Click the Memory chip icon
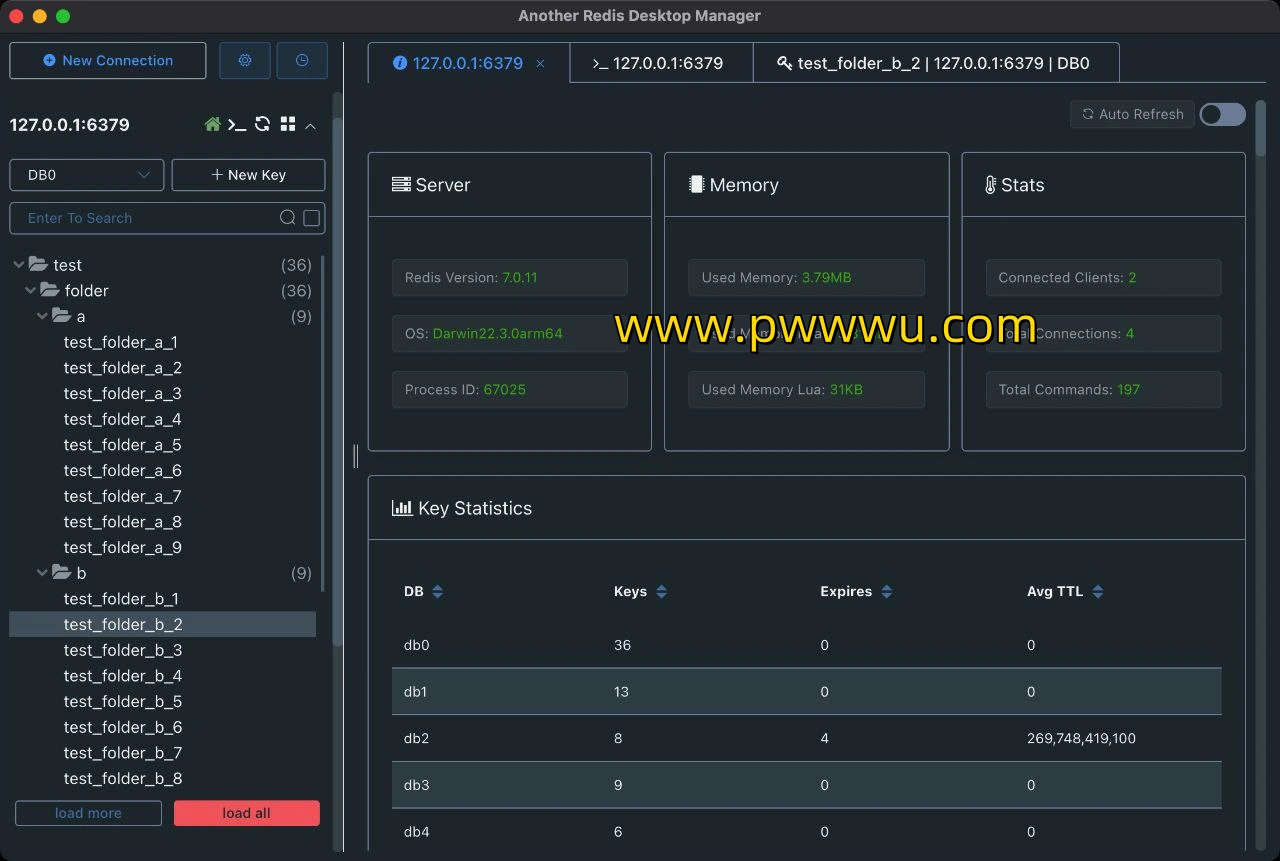The height and width of the screenshot is (861, 1280). coord(696,185)
